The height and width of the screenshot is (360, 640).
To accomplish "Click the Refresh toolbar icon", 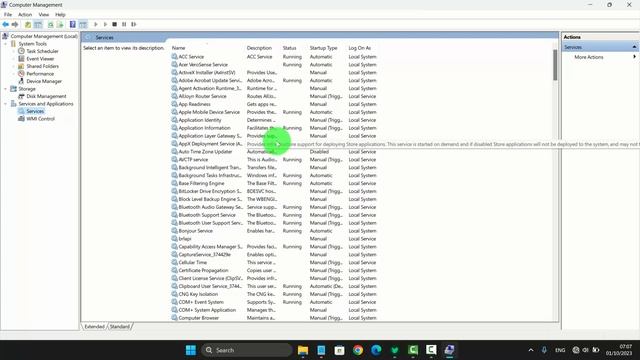I will click(51, 24).
